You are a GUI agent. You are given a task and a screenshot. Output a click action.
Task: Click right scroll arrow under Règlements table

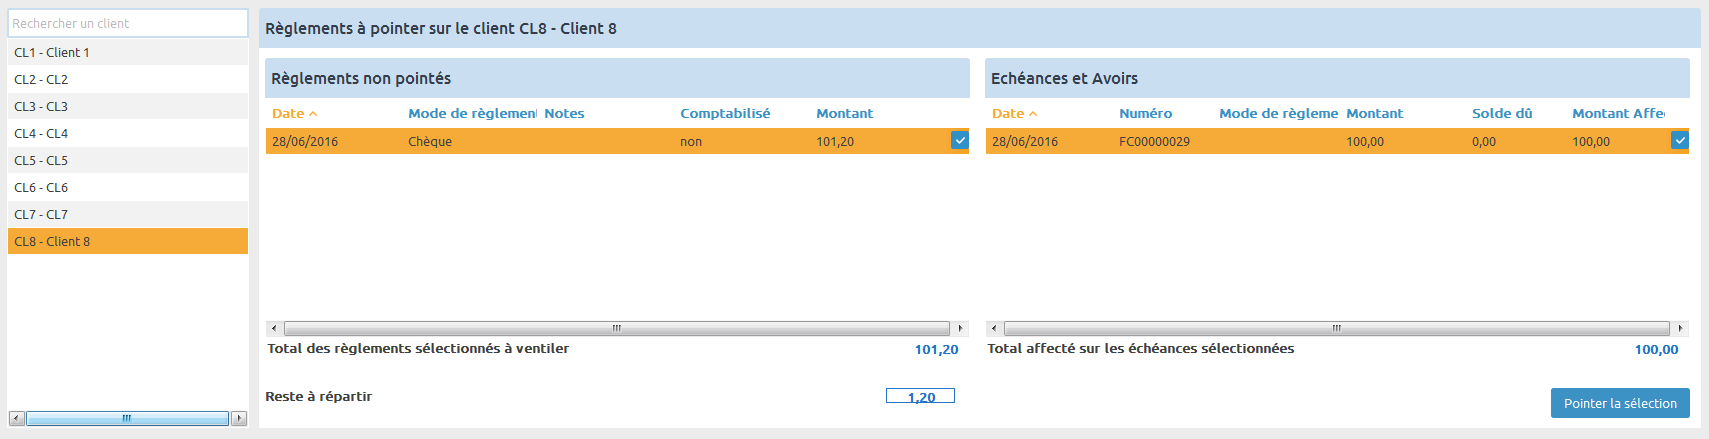tap(960, 328)
